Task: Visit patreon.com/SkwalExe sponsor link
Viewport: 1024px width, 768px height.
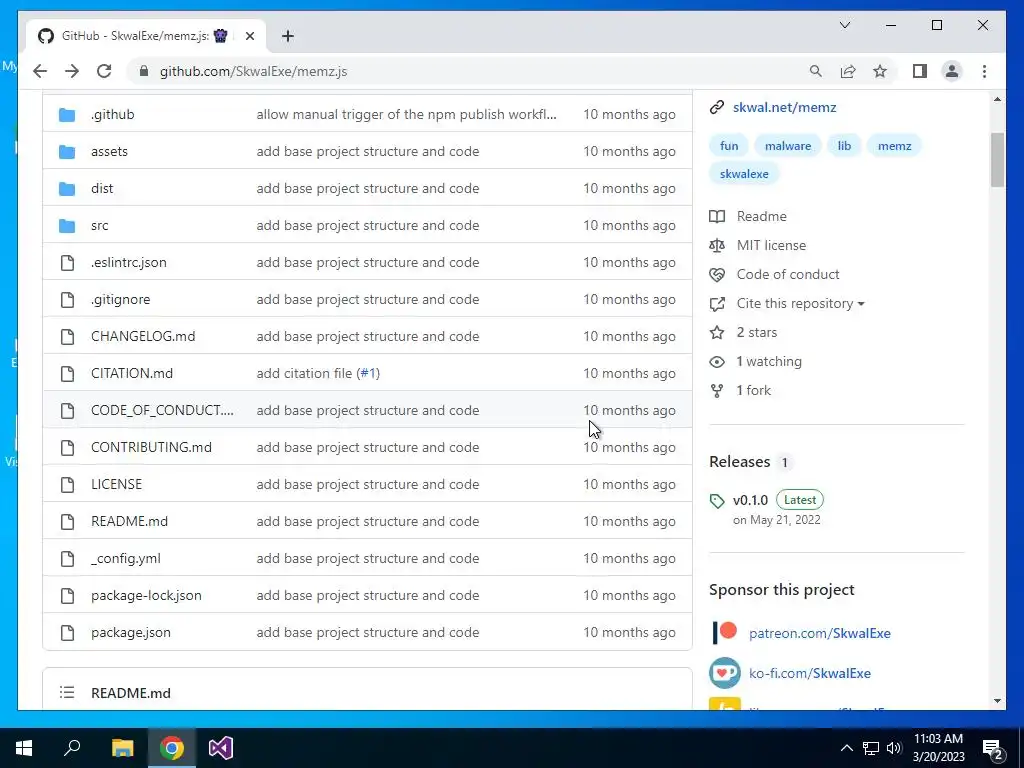Action: click(x=820, y=633)
